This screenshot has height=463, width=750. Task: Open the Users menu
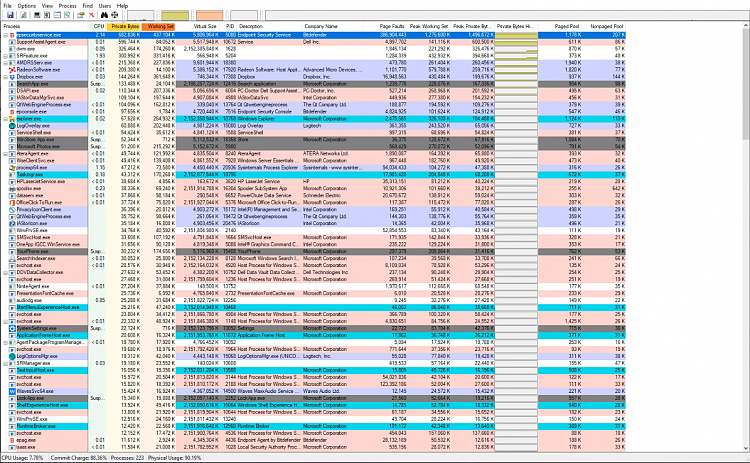105,6
